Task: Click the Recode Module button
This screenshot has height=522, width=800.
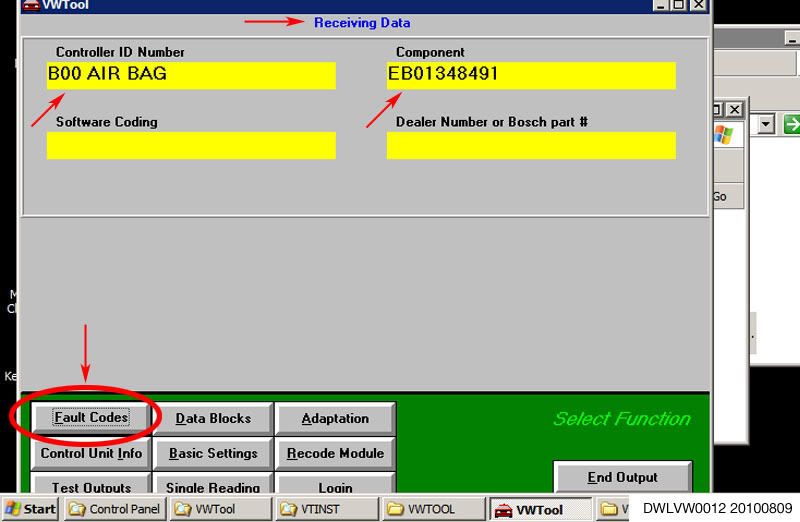Action: (335, 453)
